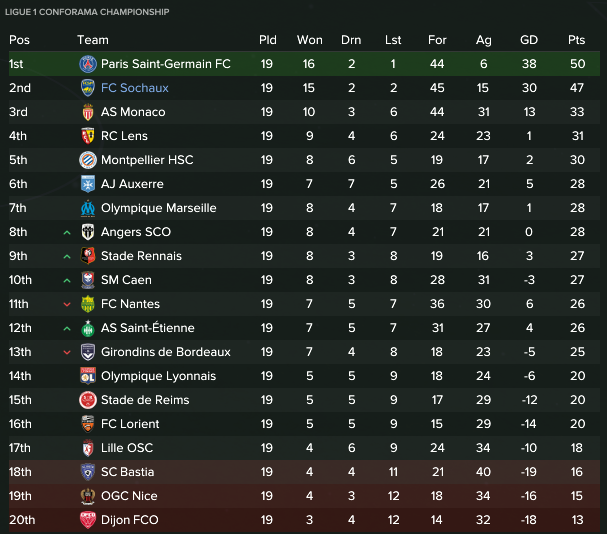Click the AS Monaco crest icon
This screenshot has width=607, height=534.
[88, 112]
